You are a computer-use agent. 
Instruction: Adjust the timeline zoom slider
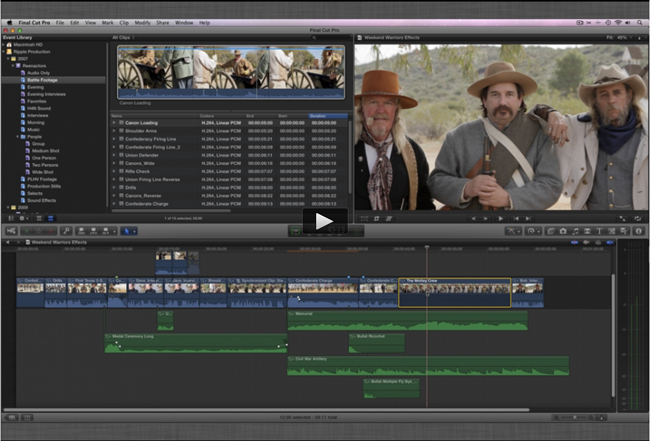click(575, 417)
